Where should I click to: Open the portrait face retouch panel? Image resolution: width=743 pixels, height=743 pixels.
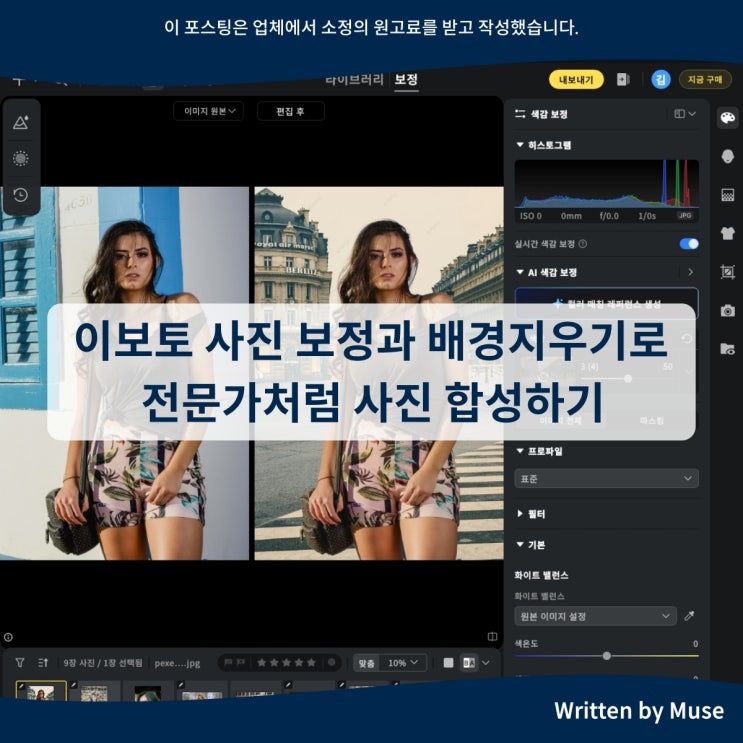(x=727, y=156)
